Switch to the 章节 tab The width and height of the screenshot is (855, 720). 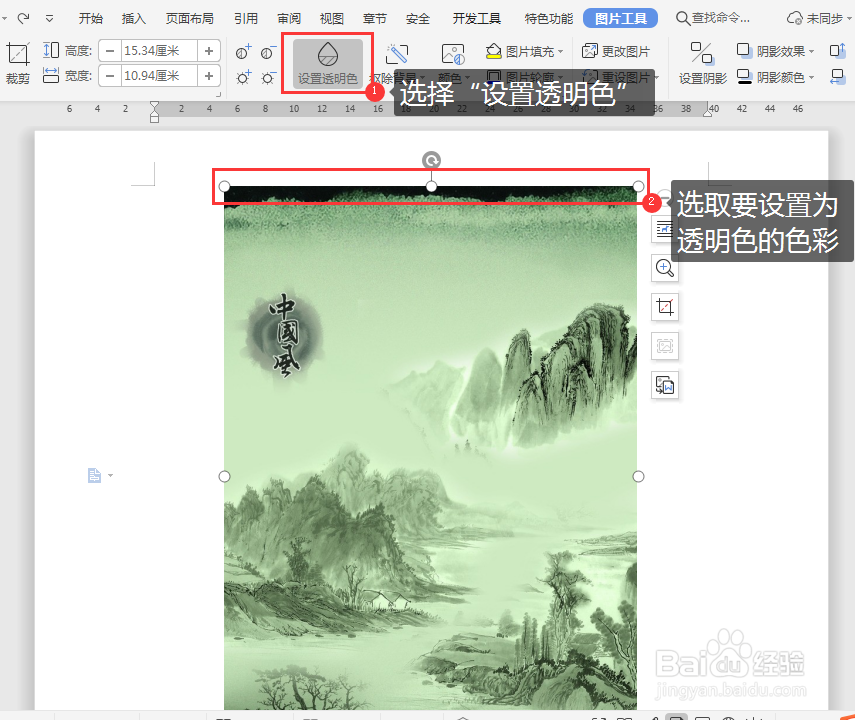pos(375,19)
